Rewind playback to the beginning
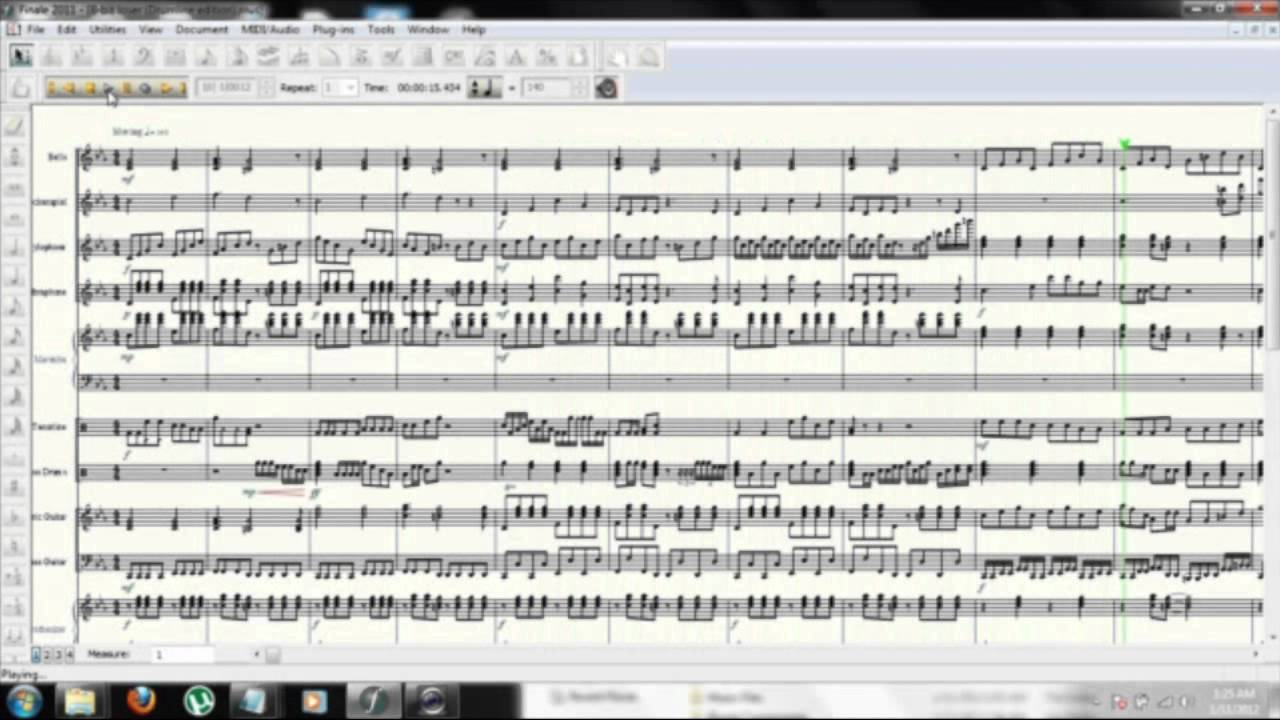The image size is (1280, 720). (x=52, y=88)
